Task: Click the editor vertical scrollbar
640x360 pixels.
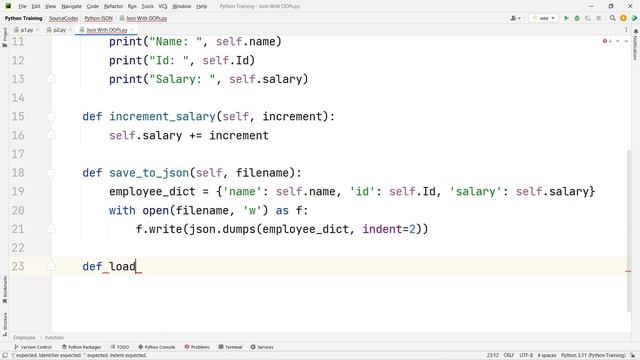Action: pyautogui.click(x=629, y=231)
